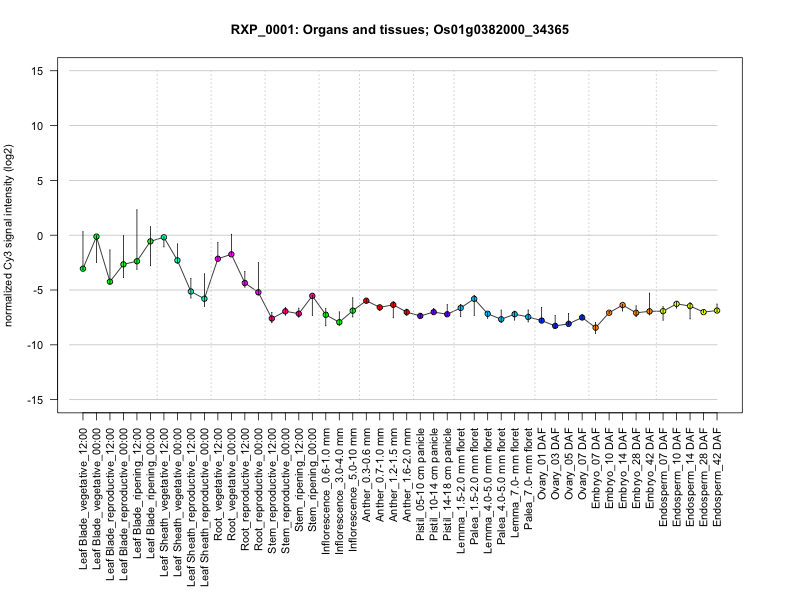Click x-axis label "Embryo_28 DAF"
The image size is (800, 600).
pyautogui.click(x=637, y=468)
